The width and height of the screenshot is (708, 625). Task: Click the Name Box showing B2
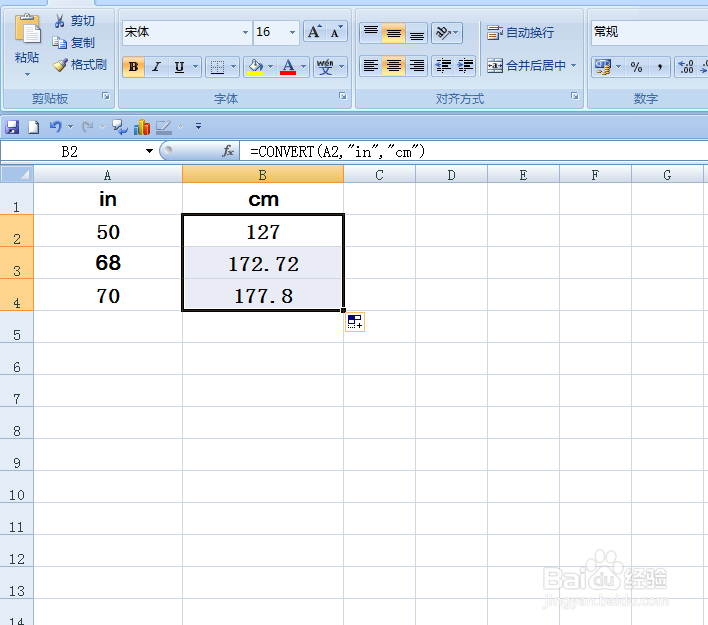[70, 151]
